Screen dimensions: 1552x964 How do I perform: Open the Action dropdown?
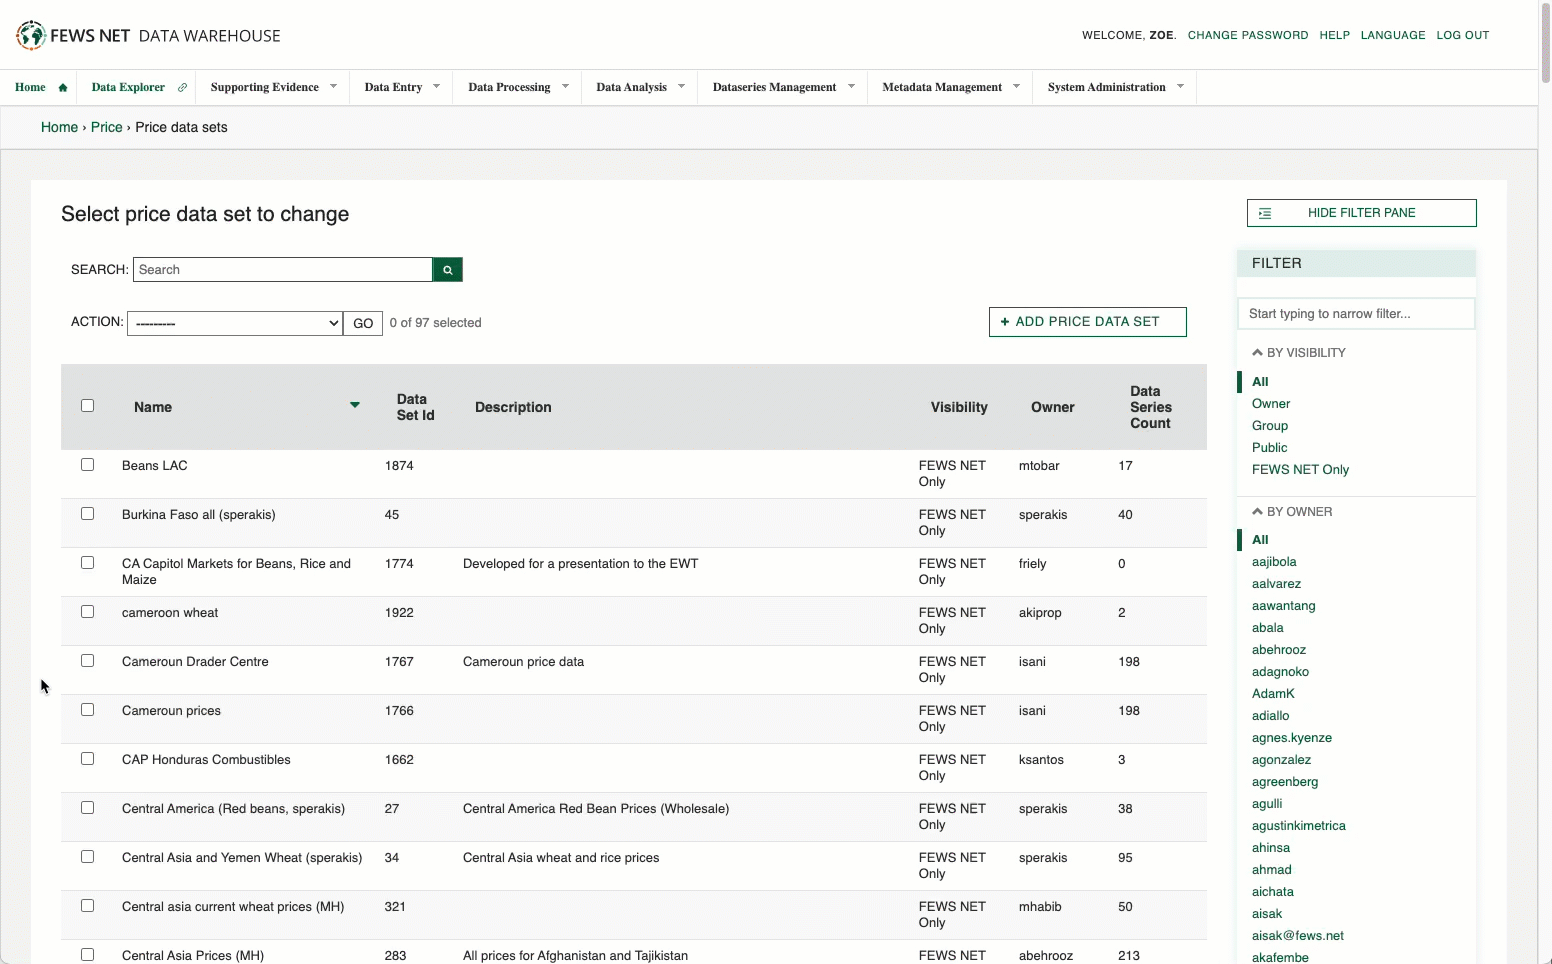click(x=235, y=324)
